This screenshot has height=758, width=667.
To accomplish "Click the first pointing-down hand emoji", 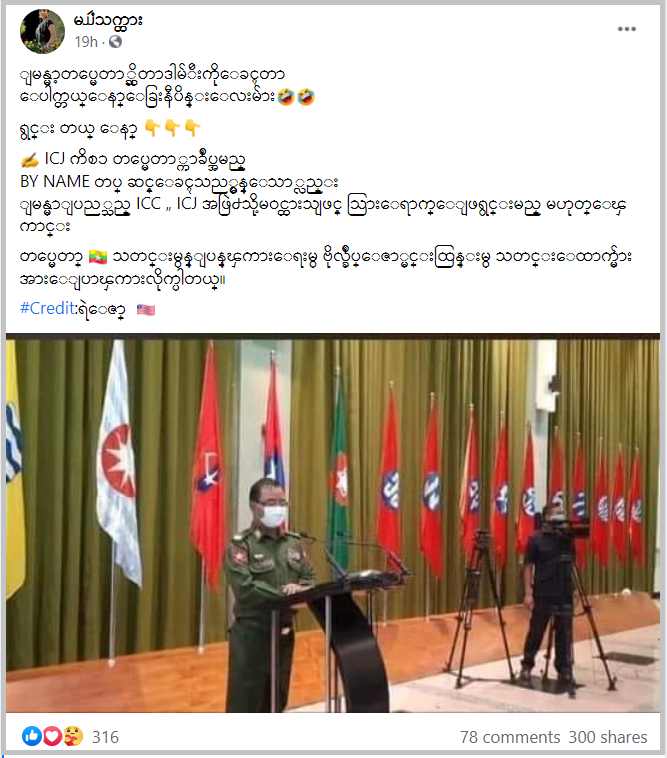I will pyautogui.click(x=153, y=128).
